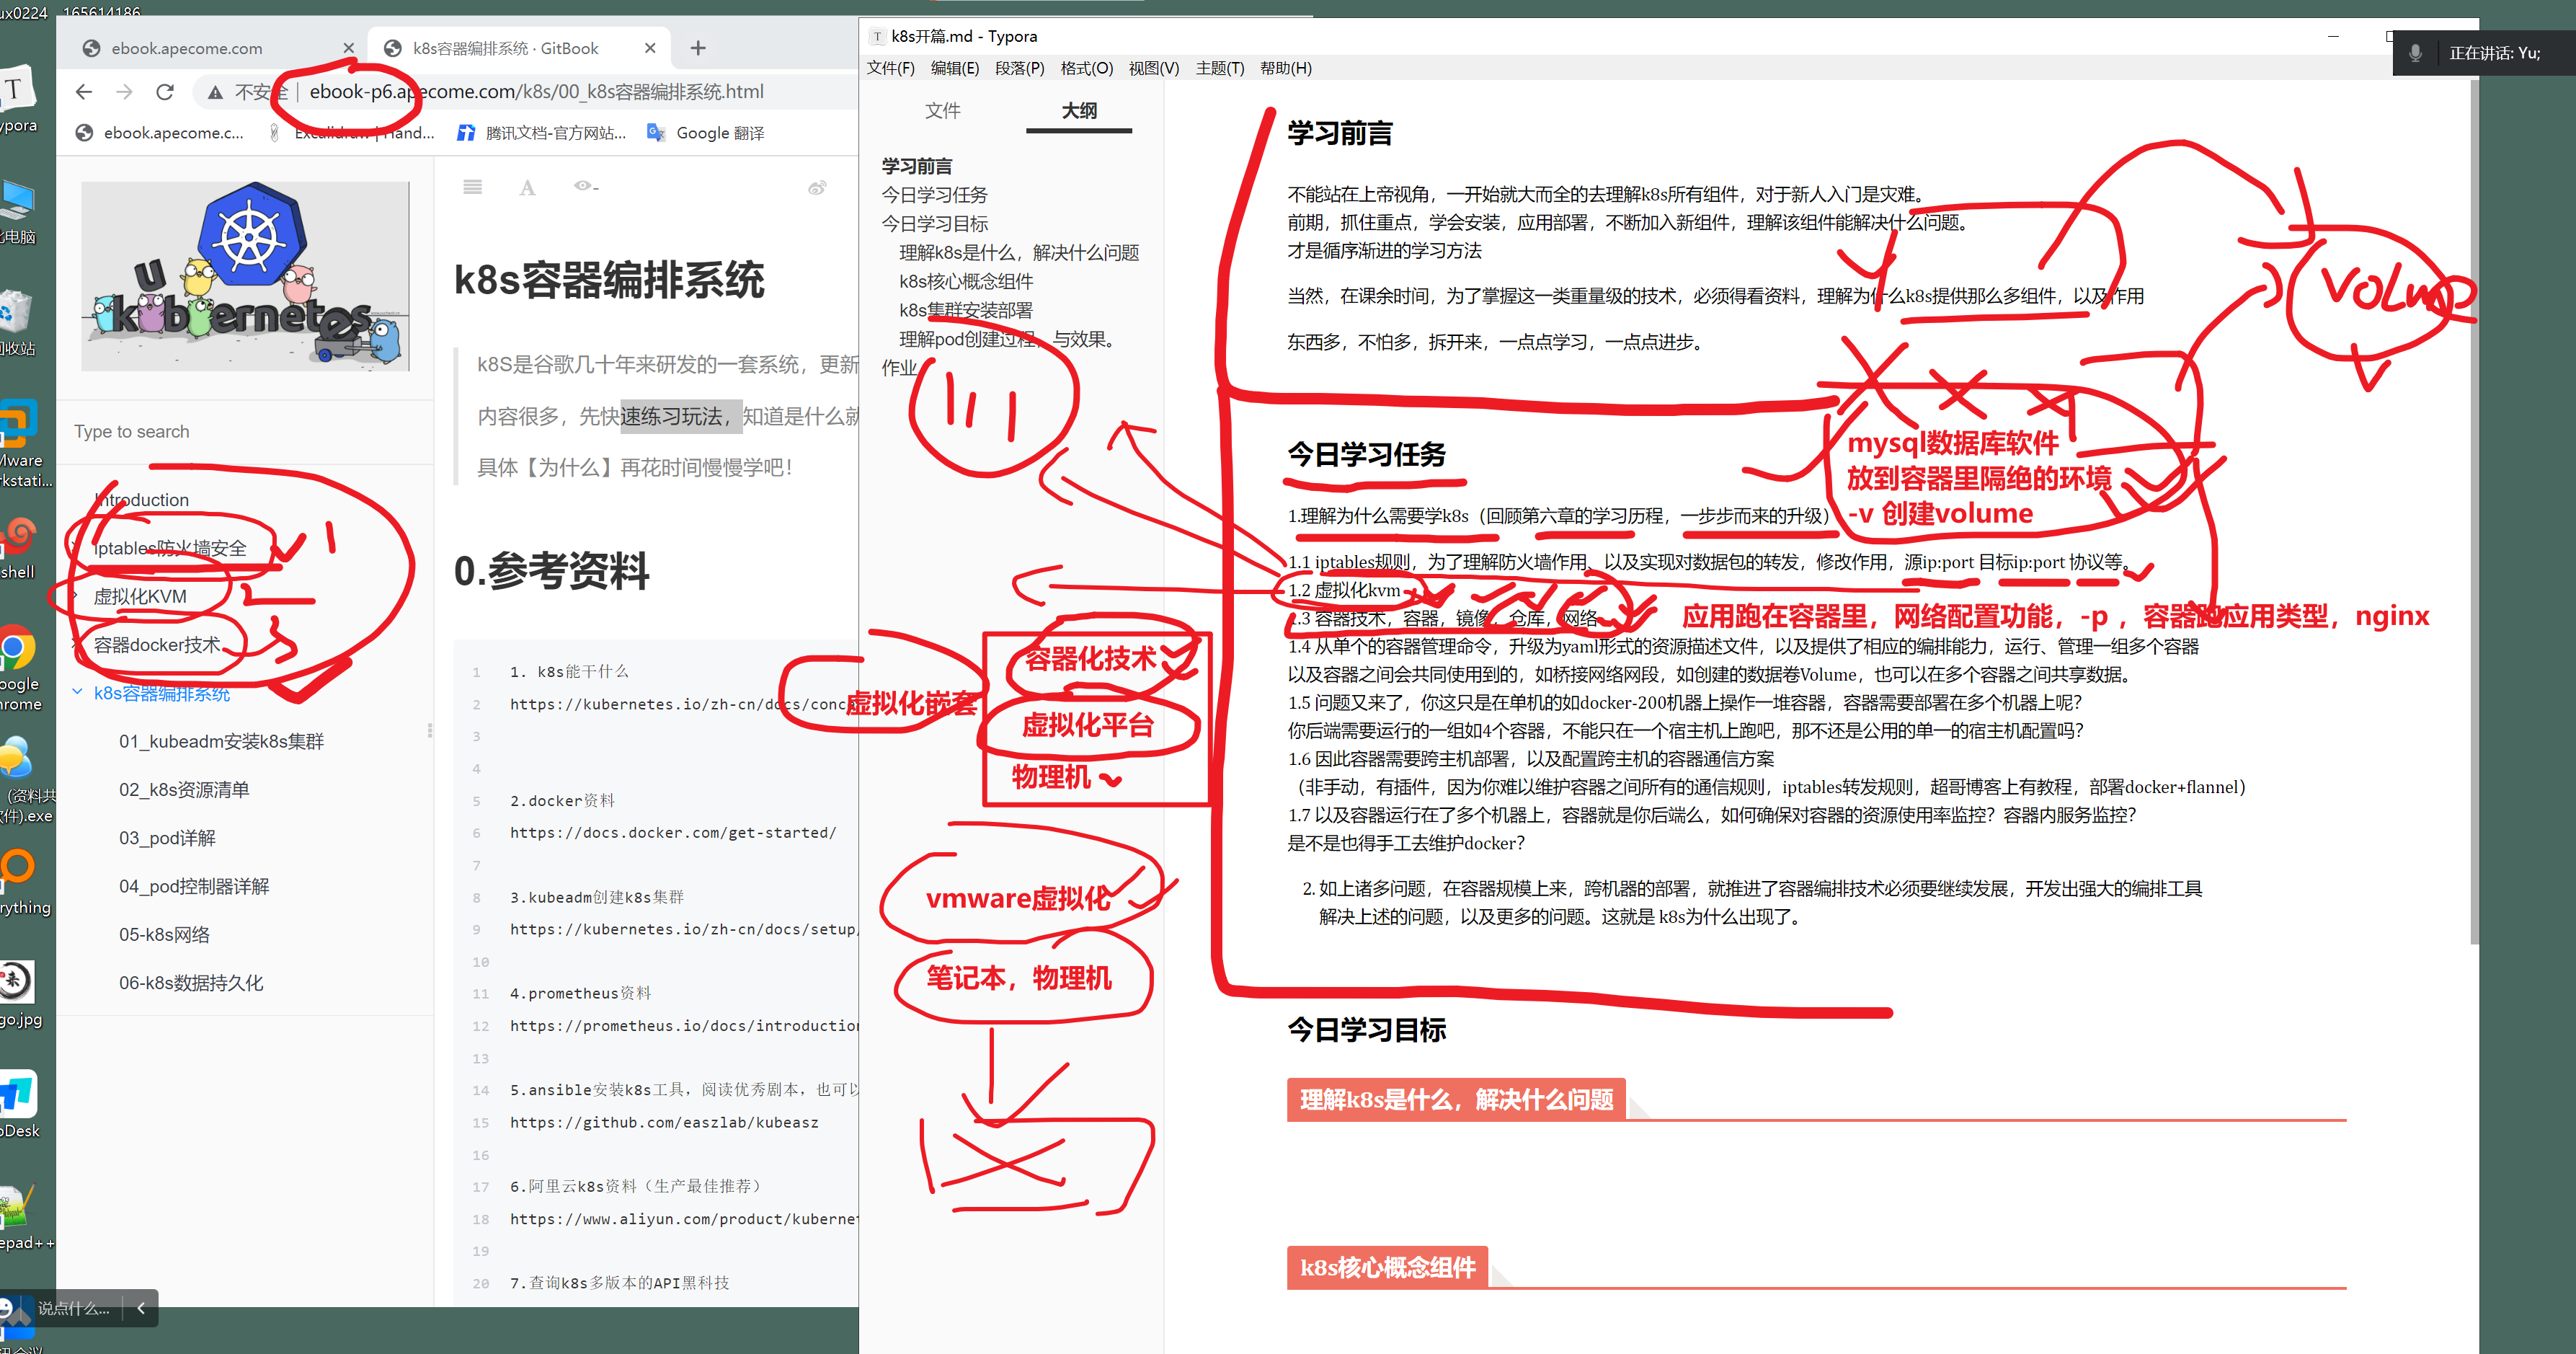Open Typora 格式(O) menu
This screenshot has height=1354, width=2576.
[x=1086, y=68]
